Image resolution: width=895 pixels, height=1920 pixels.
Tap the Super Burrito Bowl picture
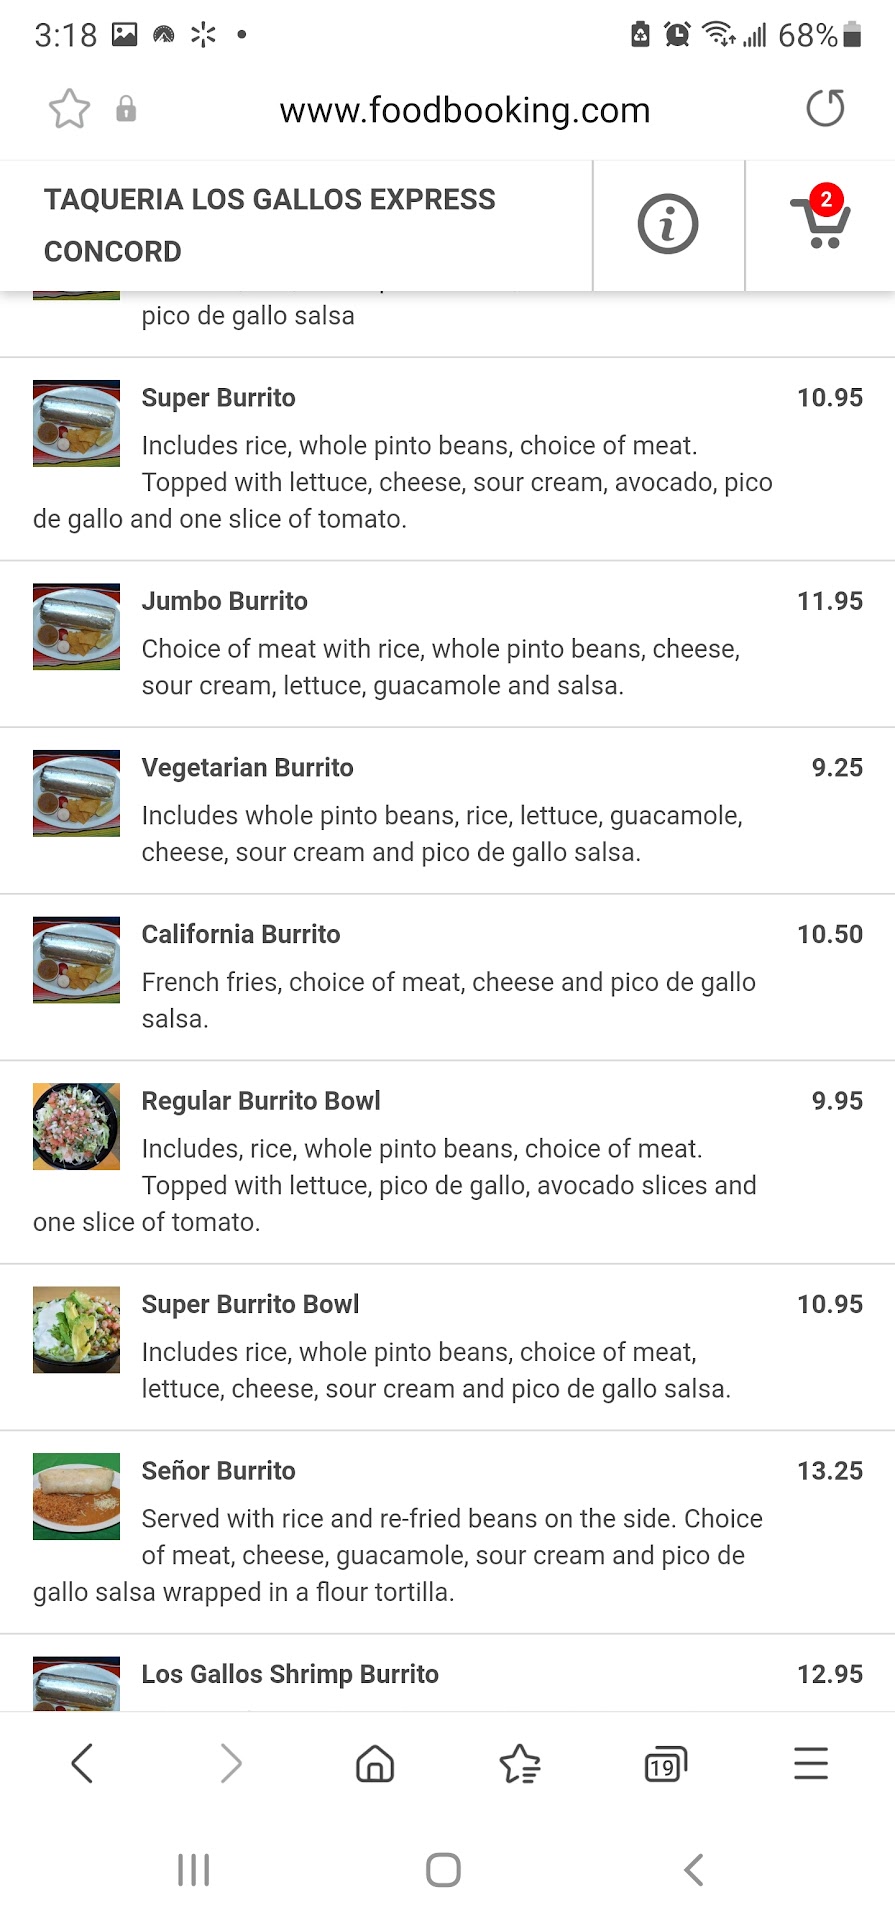click(76, 1329)
